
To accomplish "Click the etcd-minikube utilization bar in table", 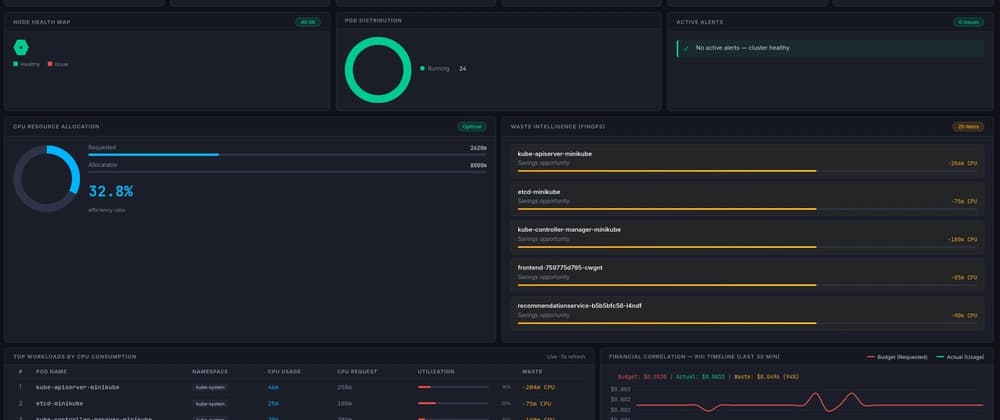I will pyautogui.click(x=453, y=403).
